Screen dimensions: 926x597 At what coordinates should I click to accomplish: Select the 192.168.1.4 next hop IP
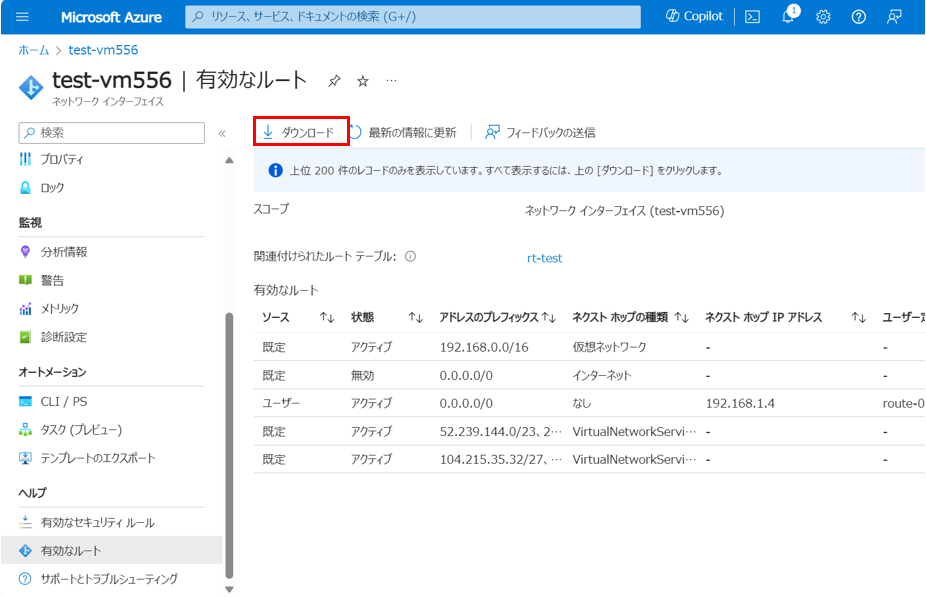[x=741, y=403]
